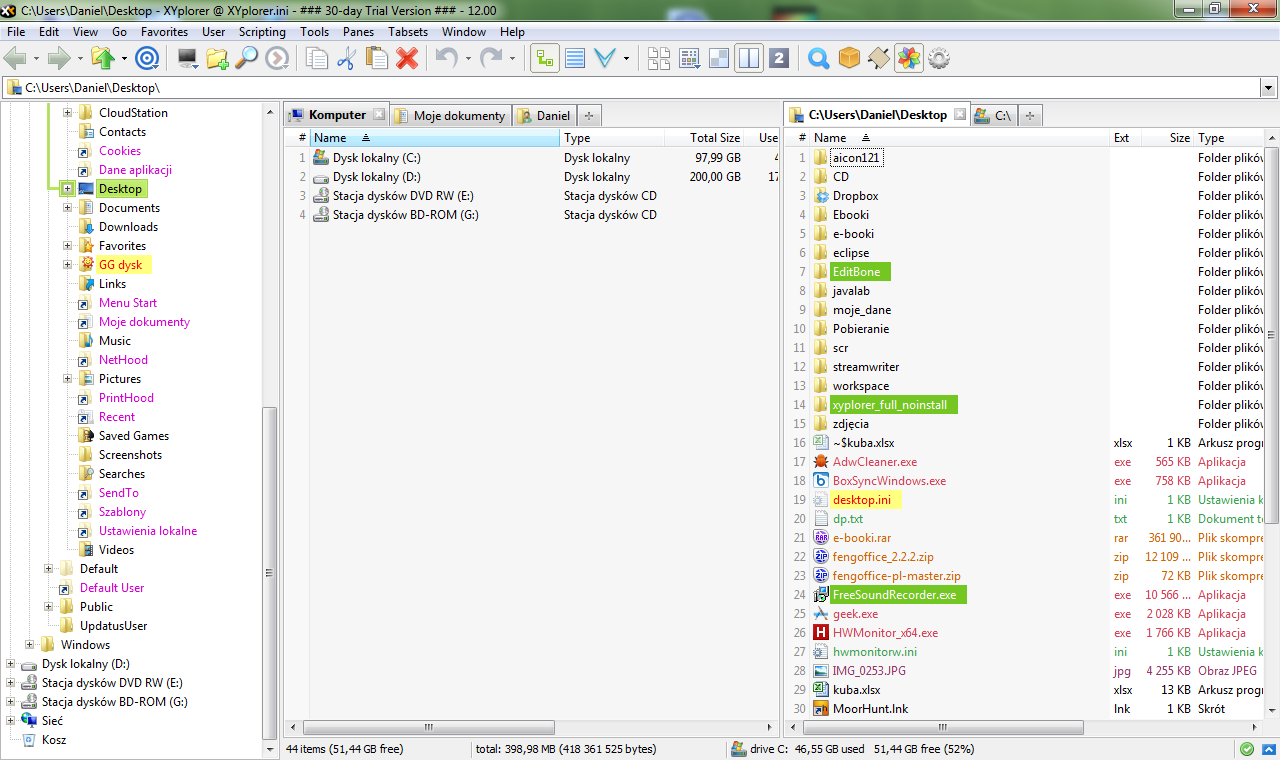
Task: Expand the Documents tree node
Action: coord(67,208)
